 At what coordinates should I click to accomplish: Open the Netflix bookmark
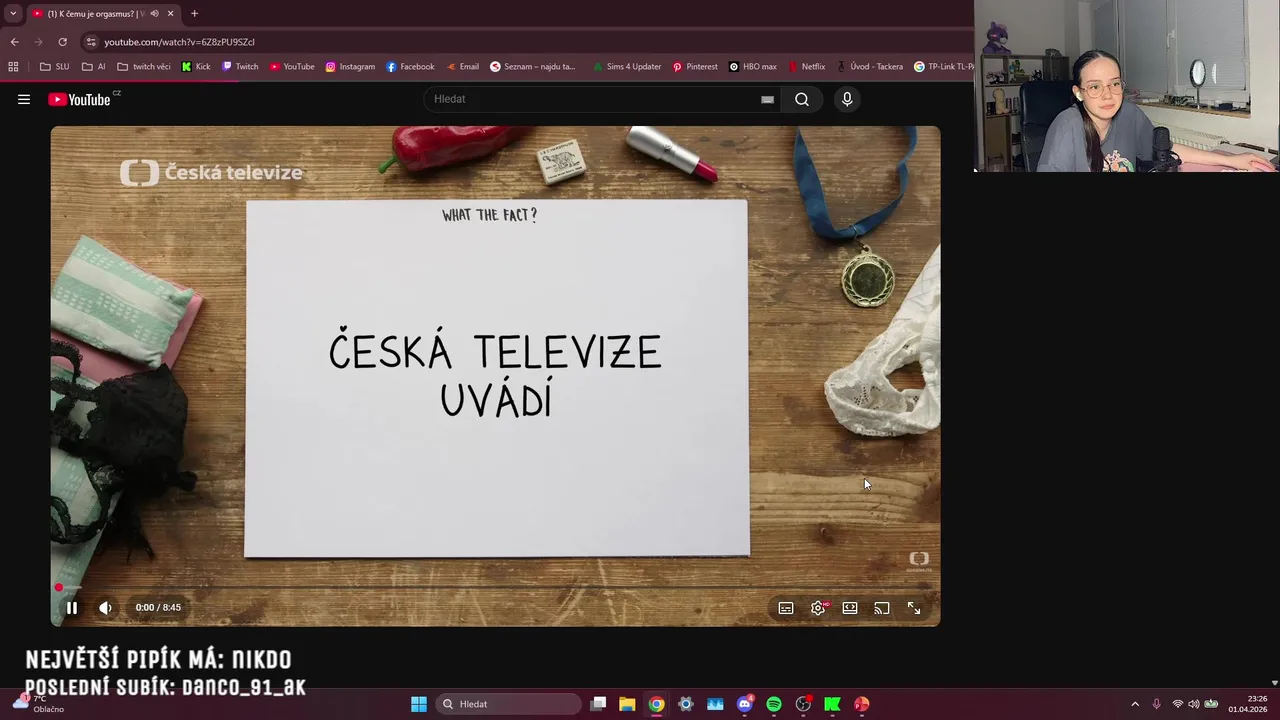point(806,67)
